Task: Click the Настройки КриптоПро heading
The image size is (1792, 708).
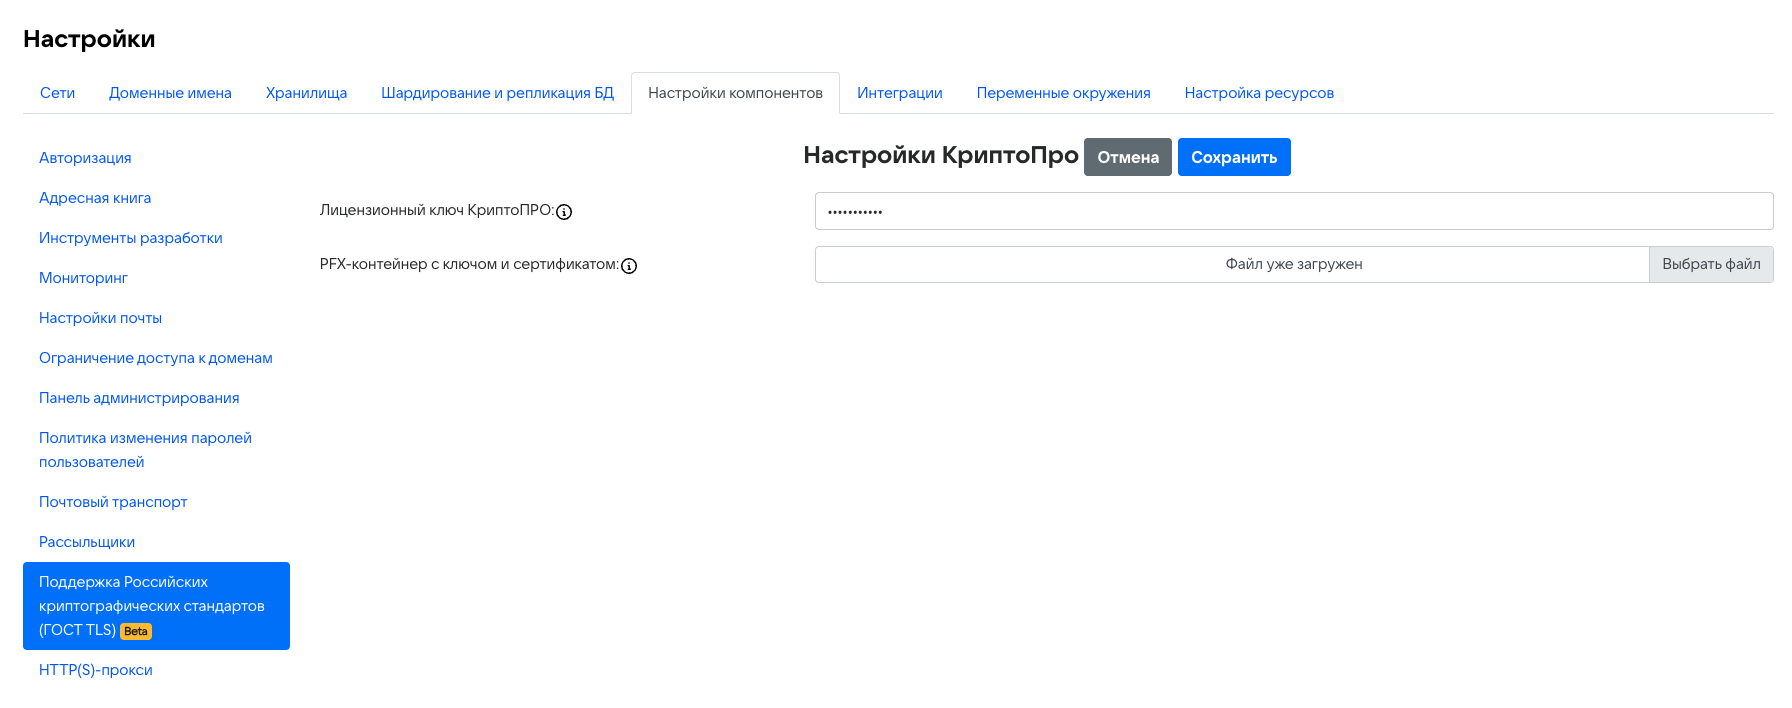Action: [x=941, y=155]
